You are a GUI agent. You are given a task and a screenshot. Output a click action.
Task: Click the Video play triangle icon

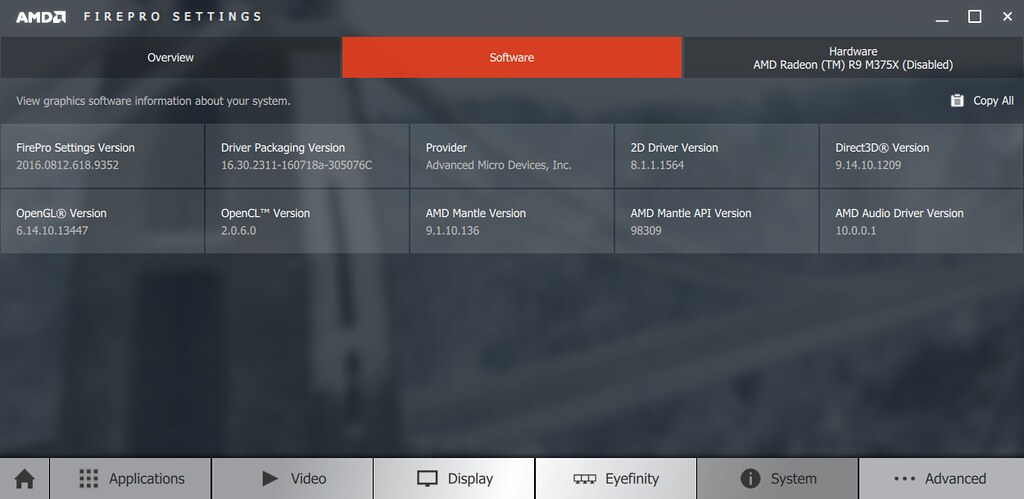tap(270, 479)
